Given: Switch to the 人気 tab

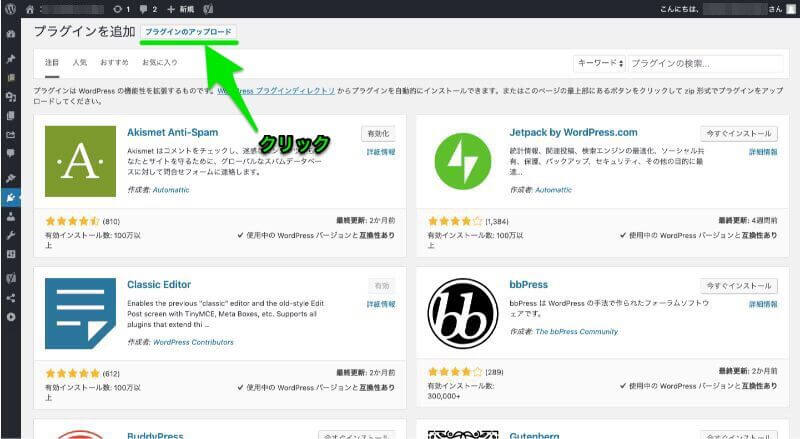Looking at the screenshot, I should [x=80, y=62].
